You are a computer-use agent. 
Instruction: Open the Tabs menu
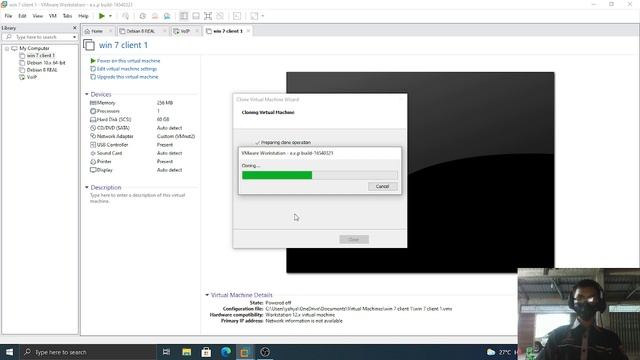point(67,16)
